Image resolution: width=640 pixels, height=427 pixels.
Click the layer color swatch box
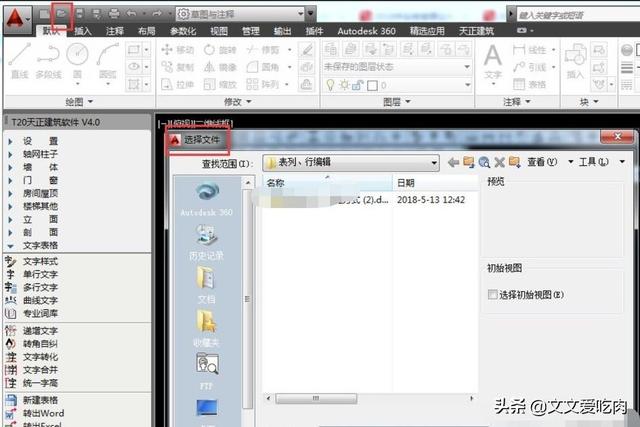click(372, 85)
